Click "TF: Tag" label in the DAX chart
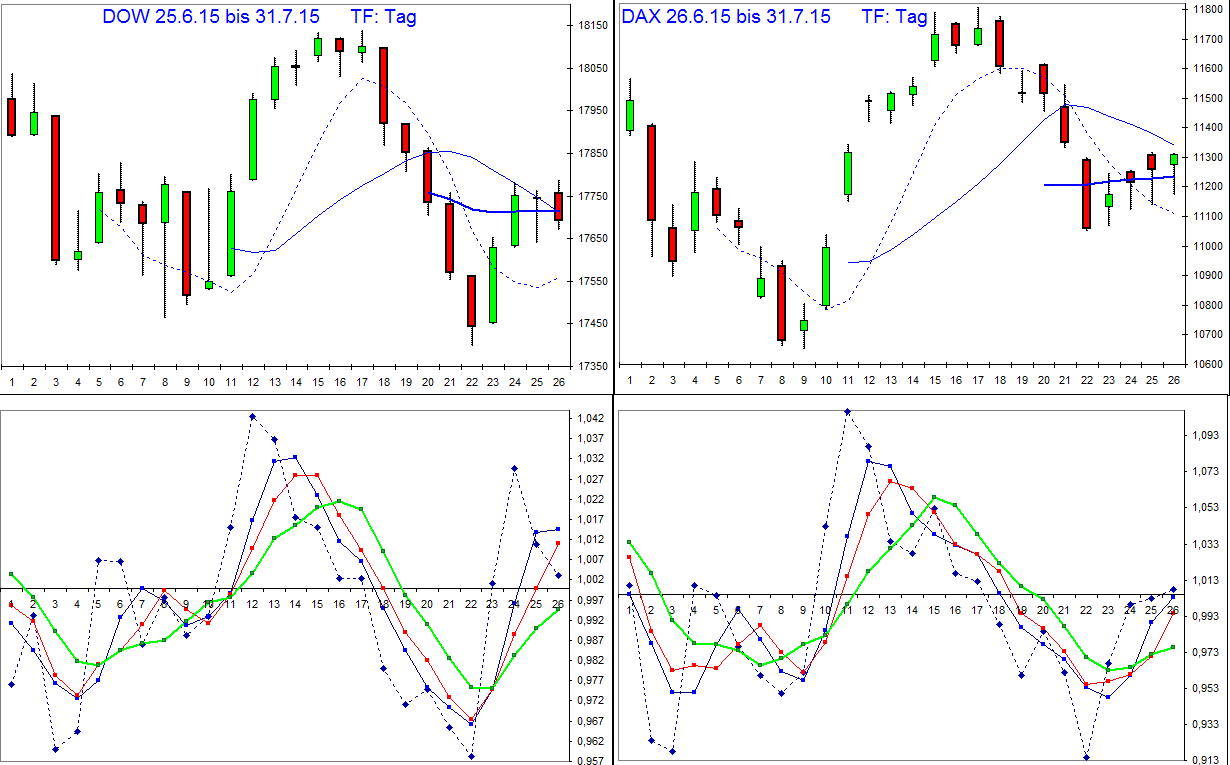This screenshot has width=1230, height=765. click(x=894, y=16)
